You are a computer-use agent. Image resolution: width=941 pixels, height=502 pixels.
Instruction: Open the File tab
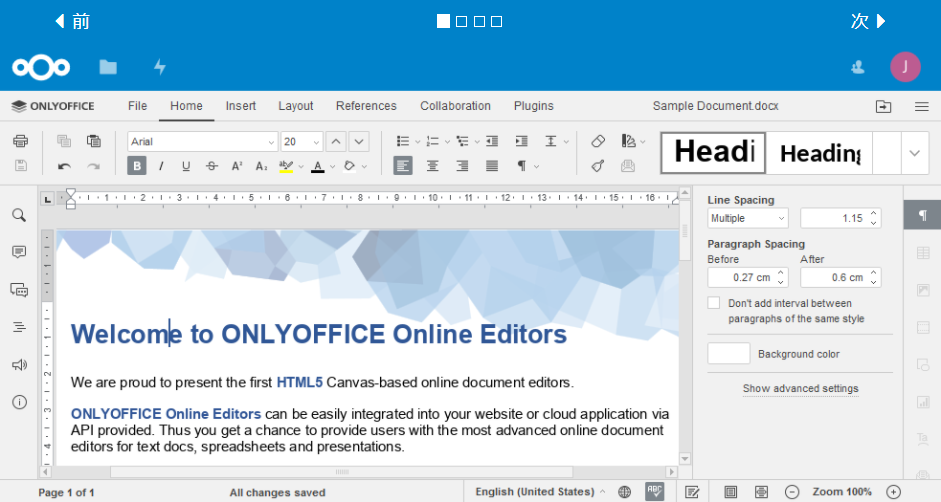pyautogui.click(x=137, y=106)
